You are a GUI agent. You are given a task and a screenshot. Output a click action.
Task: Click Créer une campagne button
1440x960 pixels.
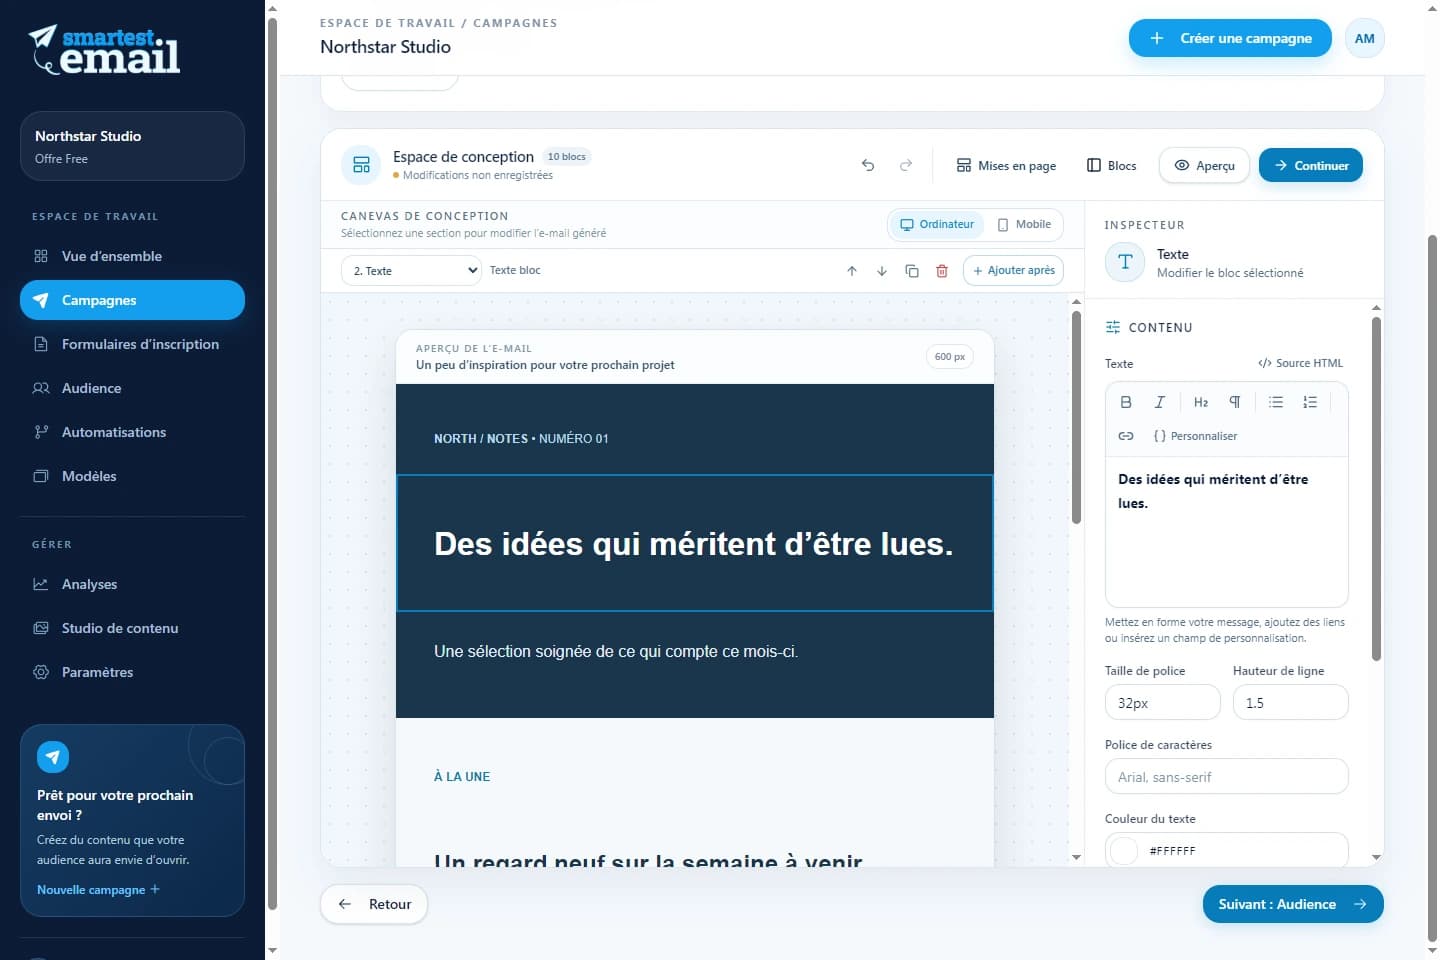(1230, 38)
